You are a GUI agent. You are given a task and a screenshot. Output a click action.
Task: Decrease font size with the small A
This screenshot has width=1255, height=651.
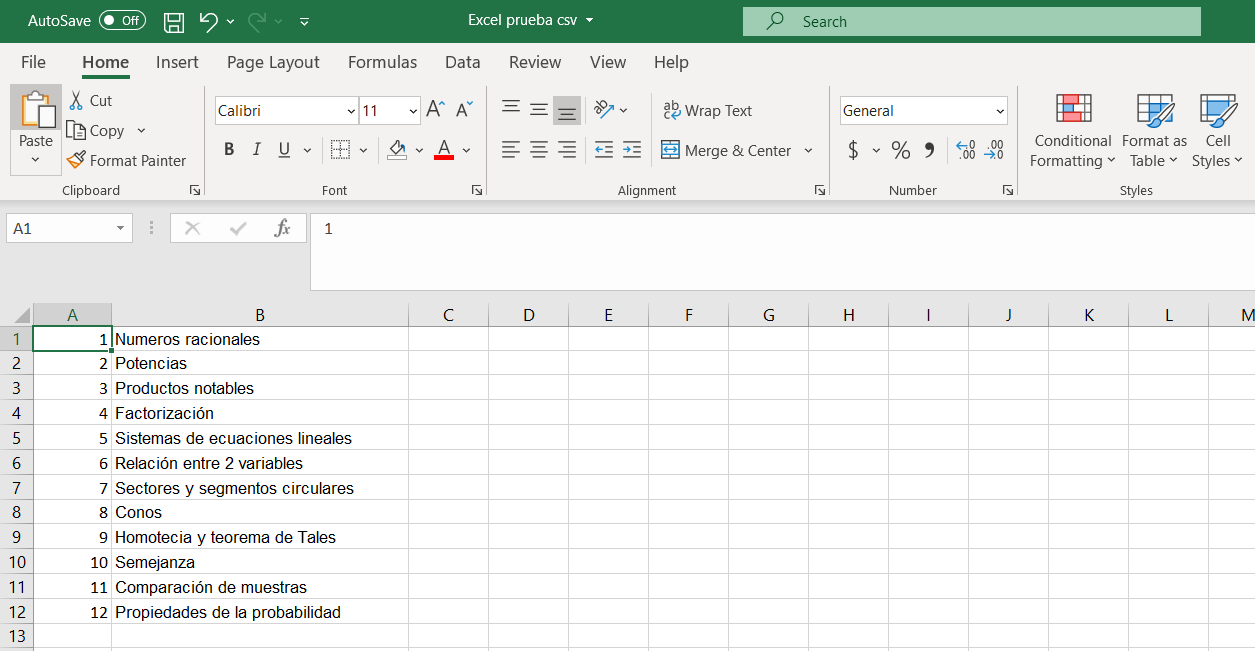(464, 110)
